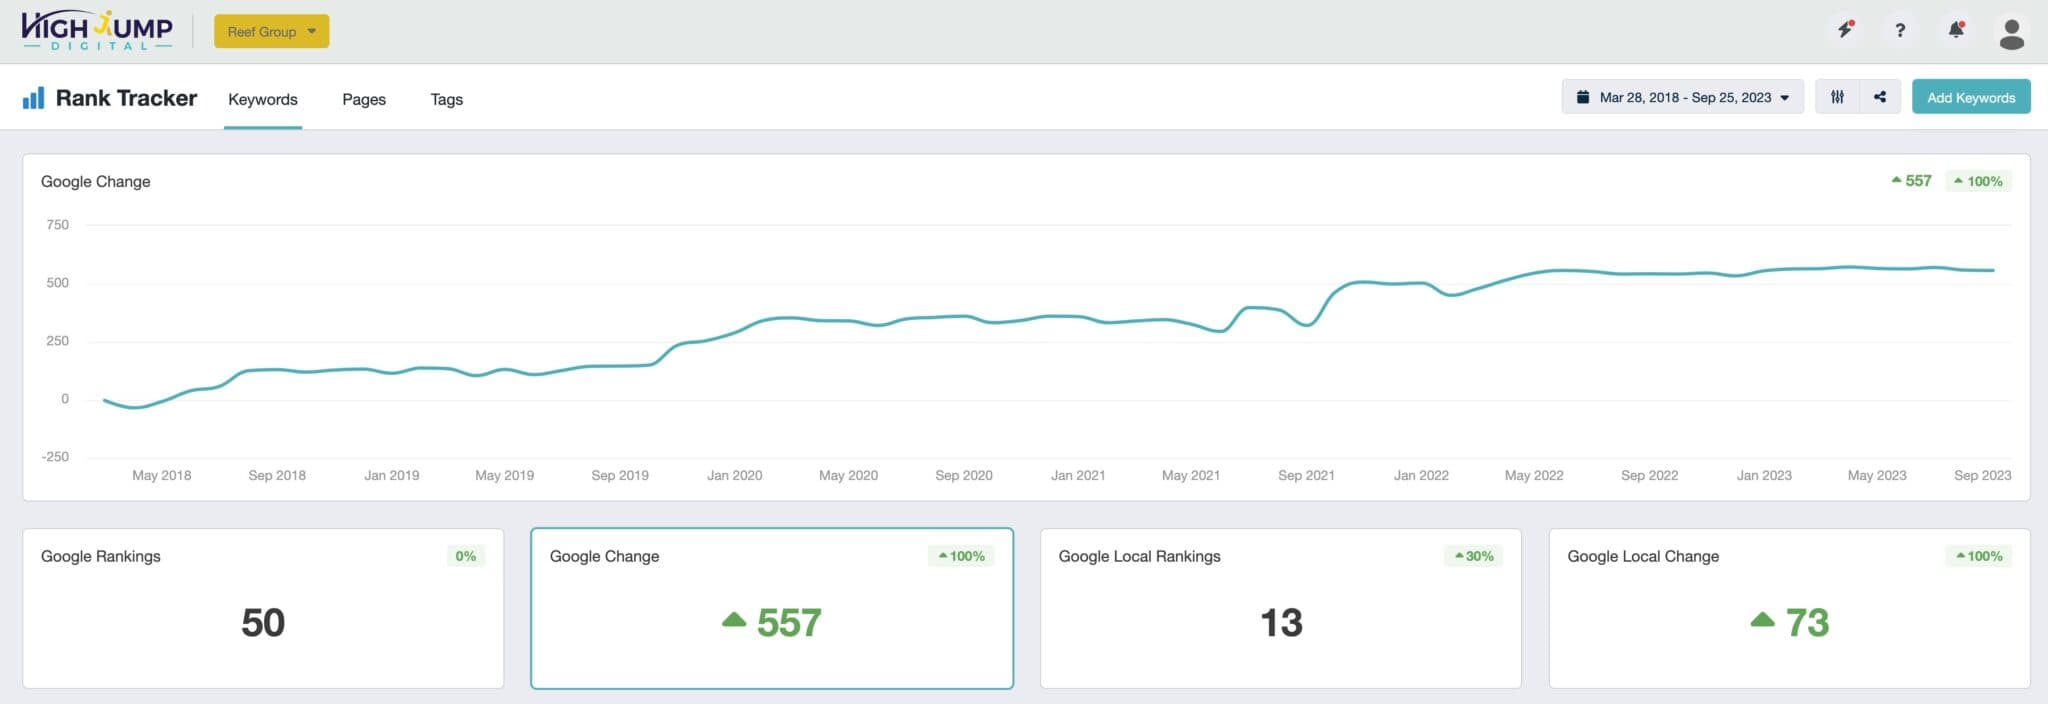Click the share icon button
This screenshot has height=704, width=2048.
click(x=1880, y=97)
